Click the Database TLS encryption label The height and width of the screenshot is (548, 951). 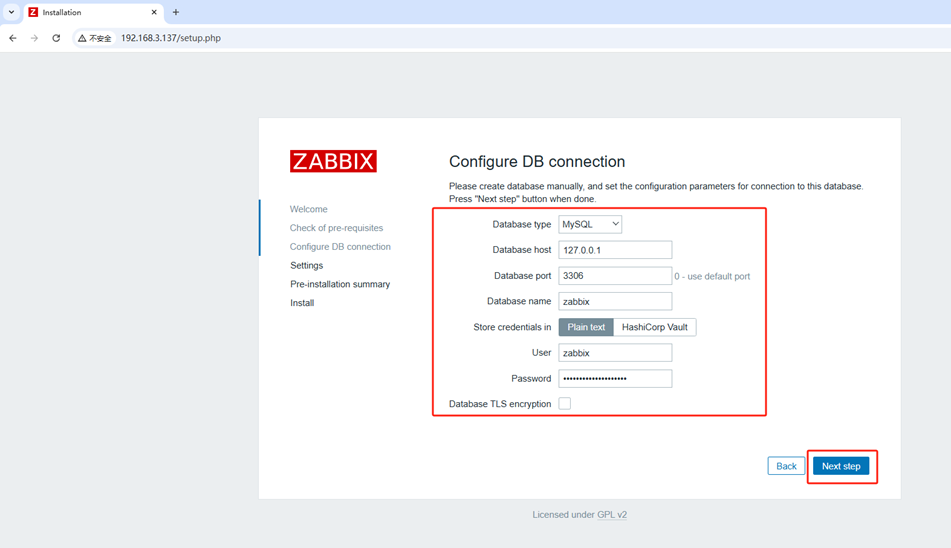coord(500,404)
